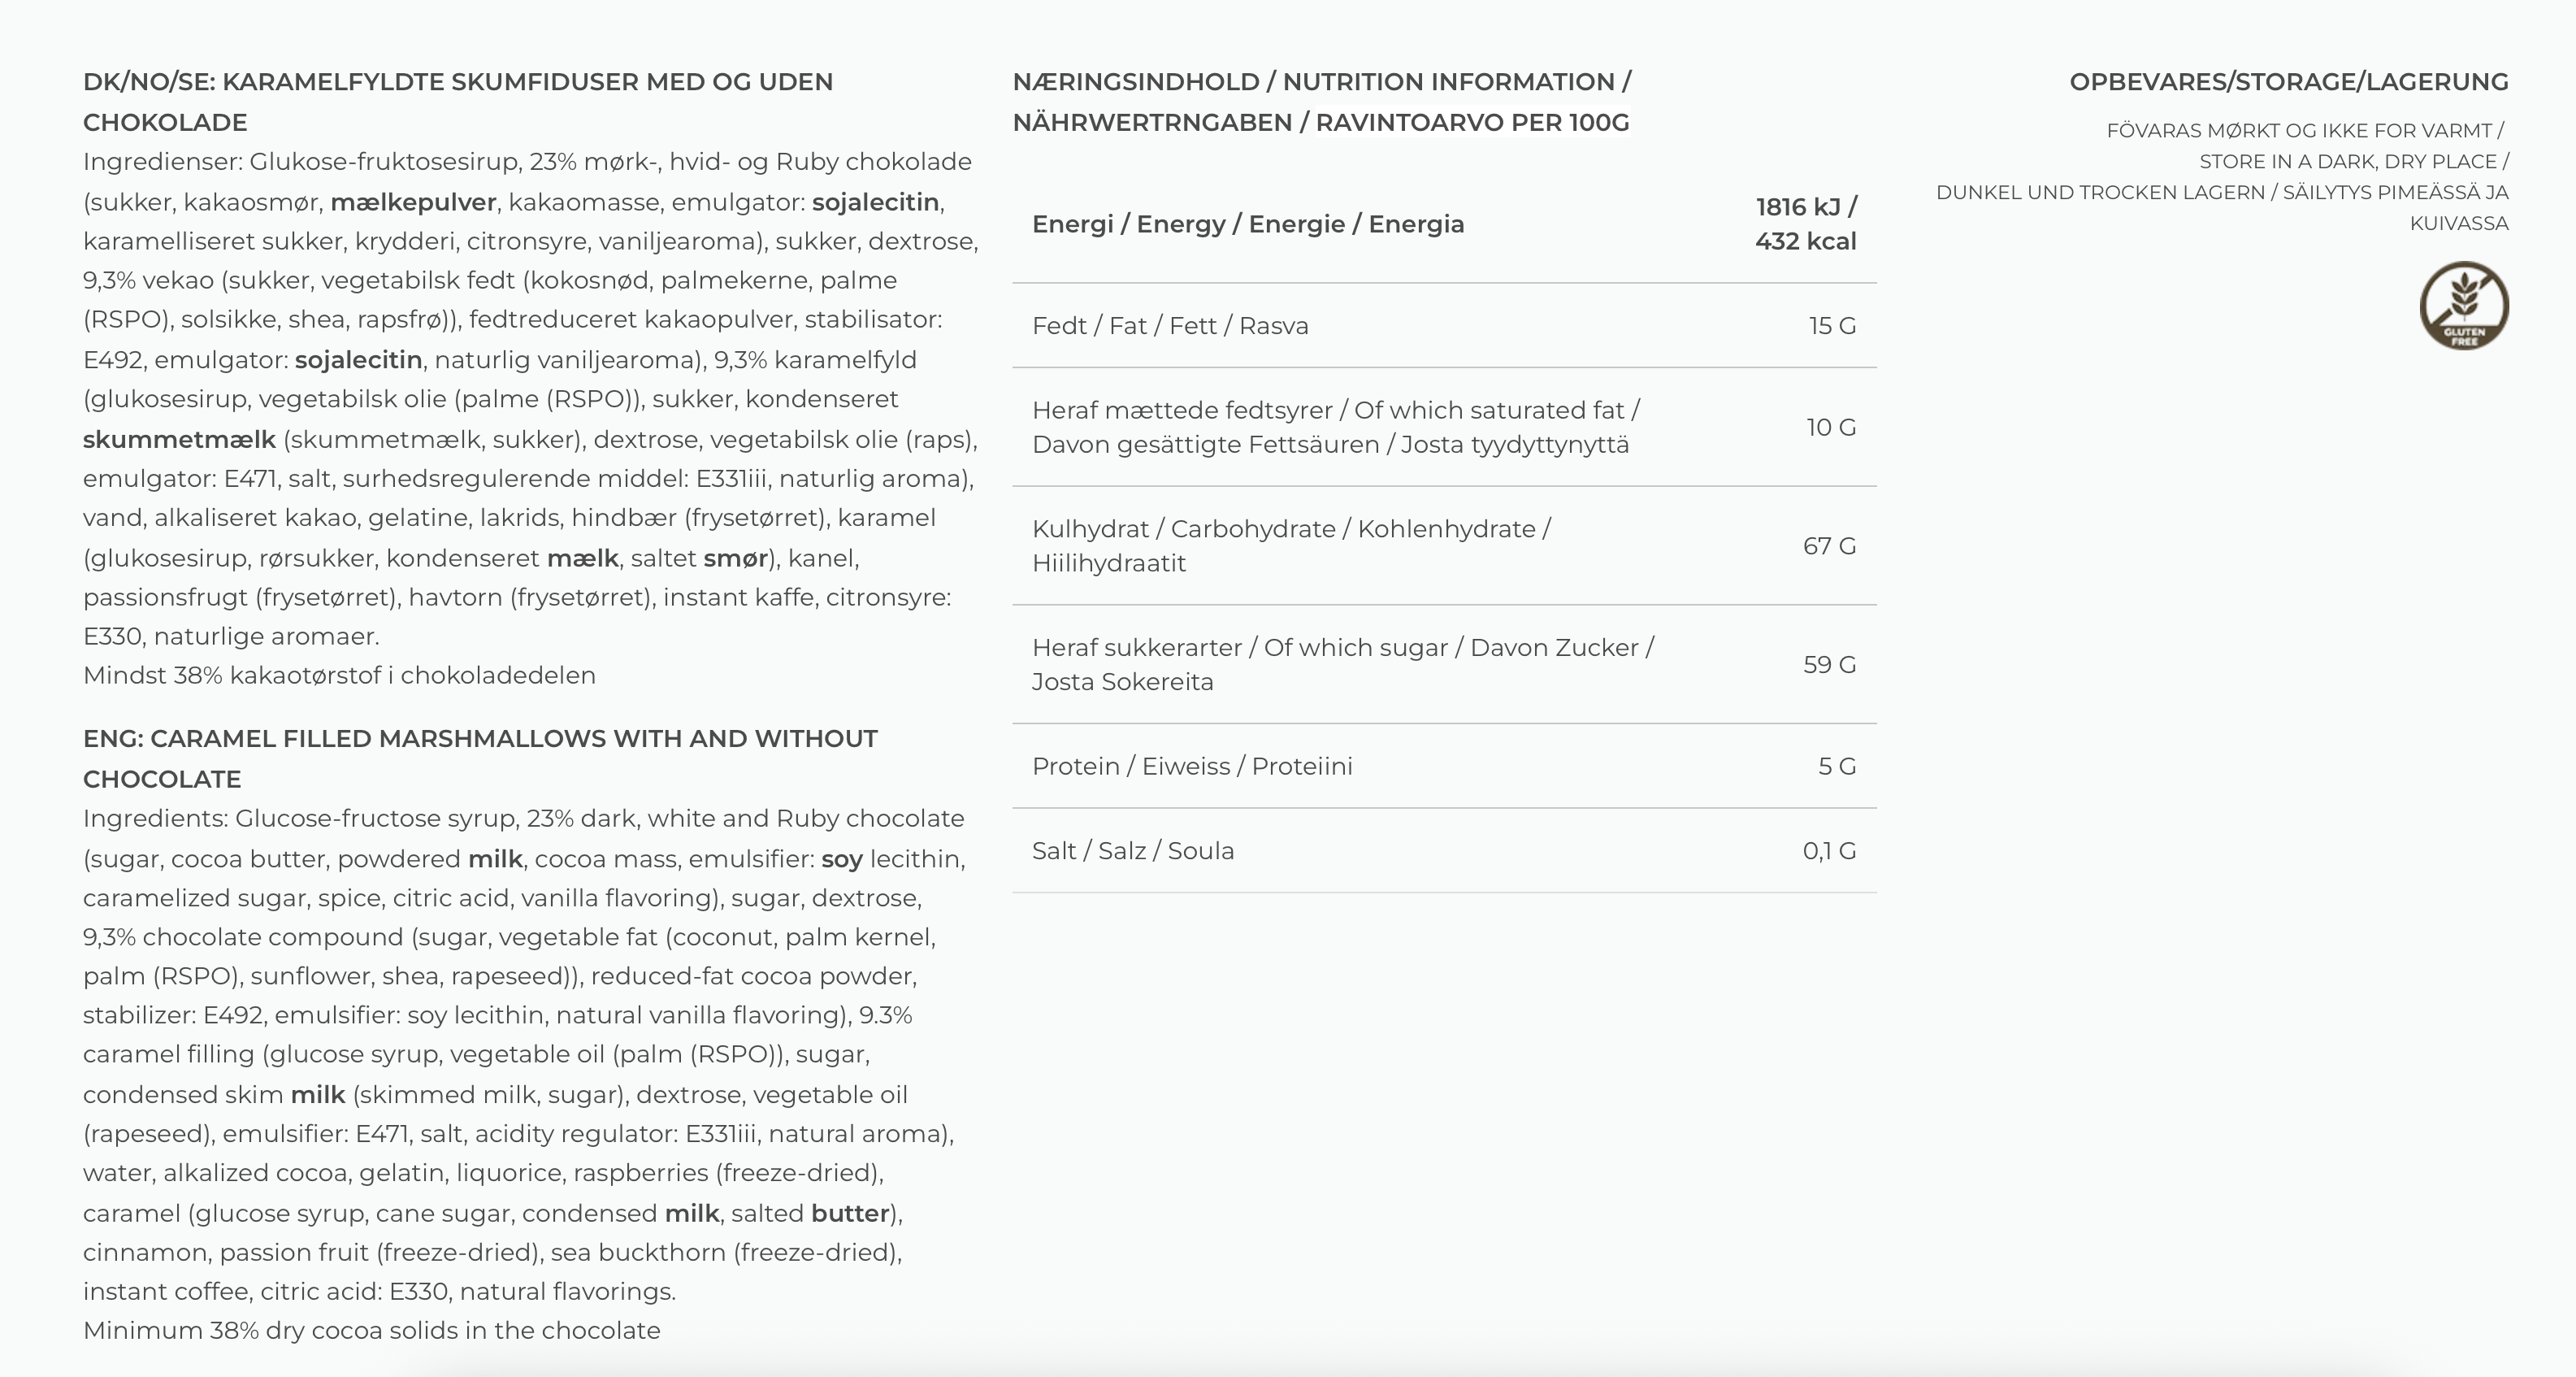The image size is (2576, 1377).
Task: Click the 15 G fat value
Action: (x=1831, y=326)
